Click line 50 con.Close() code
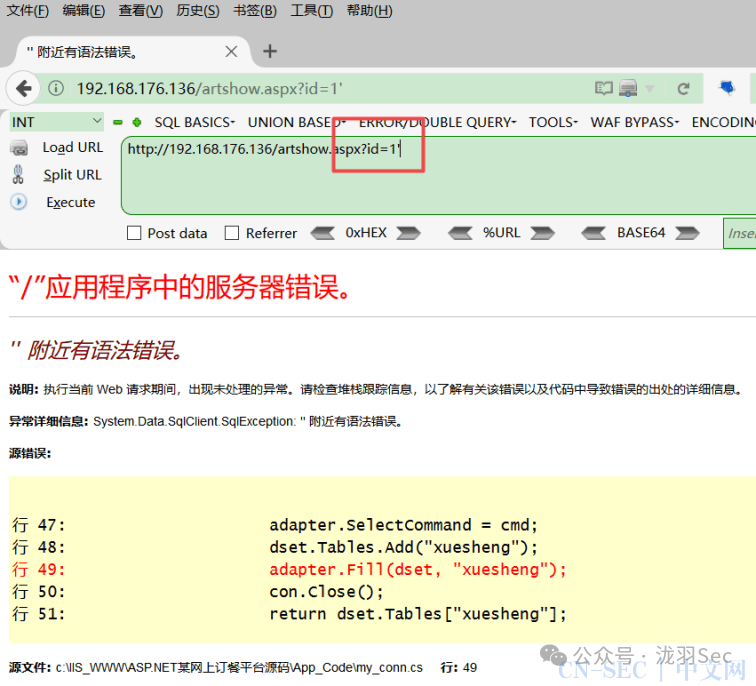This screenshot has height=686, width=756. pyautogui.click(x=326, y=592)
